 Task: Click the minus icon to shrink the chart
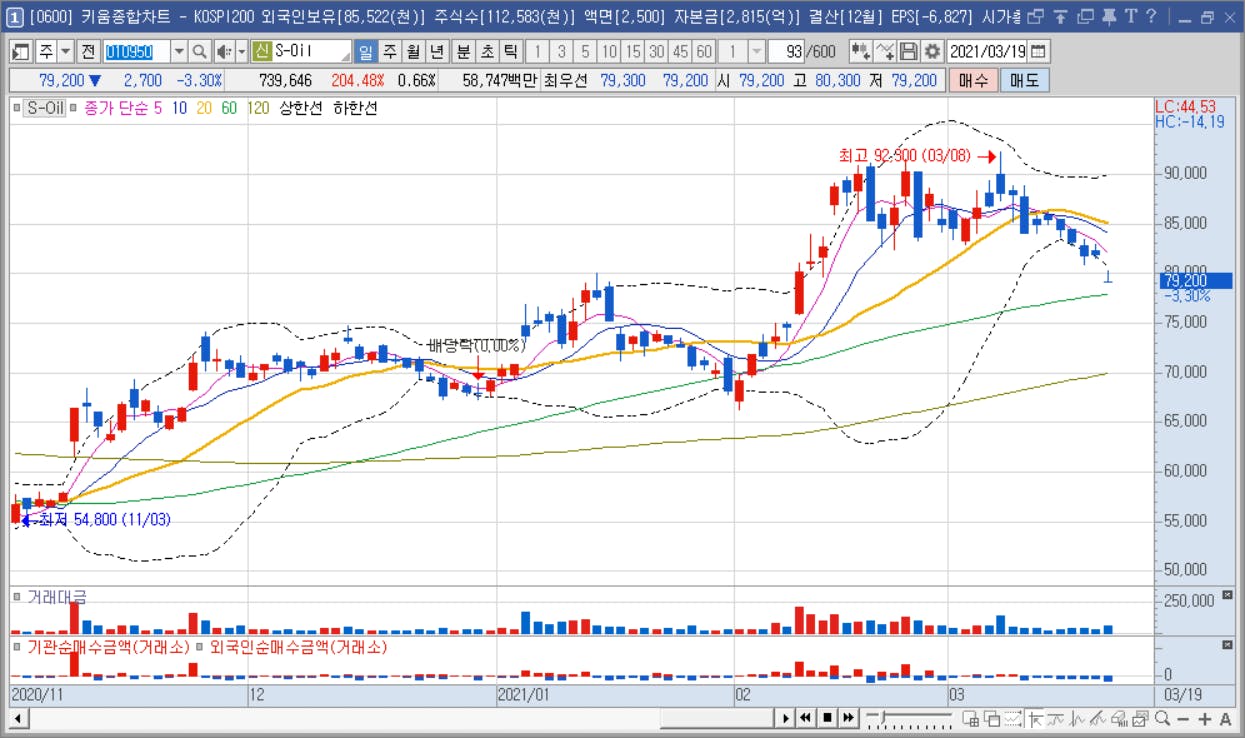click(x=1183, y=718)
